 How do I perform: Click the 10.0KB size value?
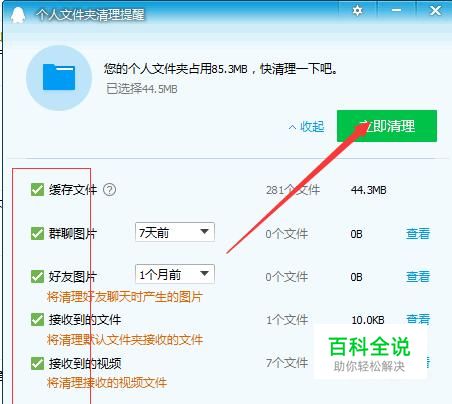pos(368,320)
